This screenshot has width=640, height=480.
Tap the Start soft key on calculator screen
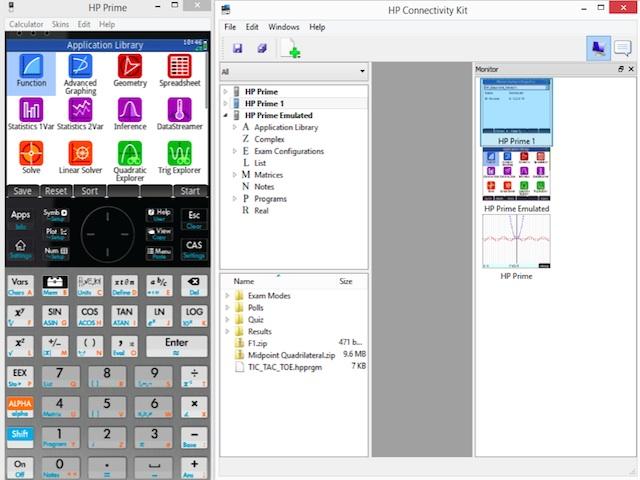pyautogui.click(x=190, y=191)
